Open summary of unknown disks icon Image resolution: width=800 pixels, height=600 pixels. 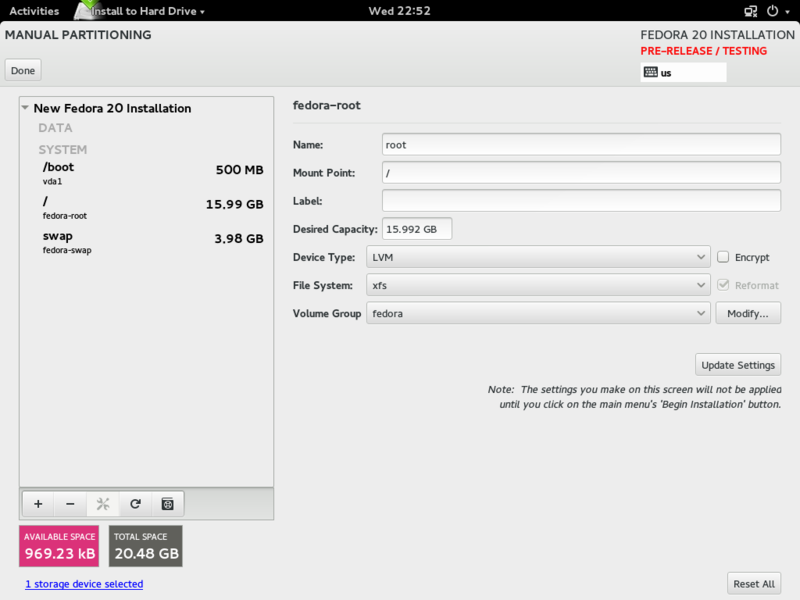pos(167,504)
